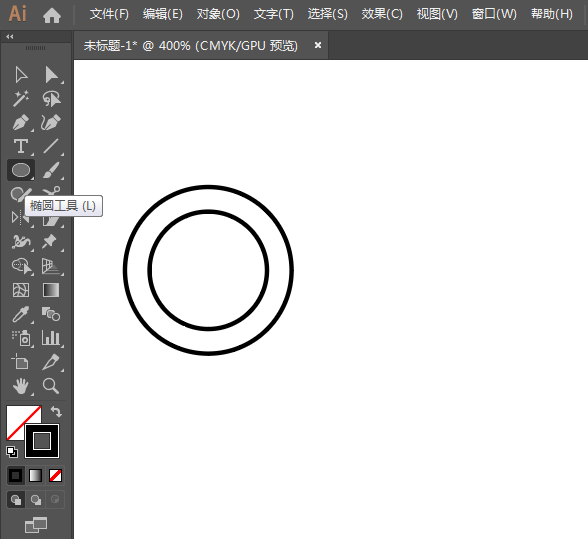The width and height of the screenshot is (588, 539).
Task: Enable Draw Behind mode
Action: [x=36, y=500]
